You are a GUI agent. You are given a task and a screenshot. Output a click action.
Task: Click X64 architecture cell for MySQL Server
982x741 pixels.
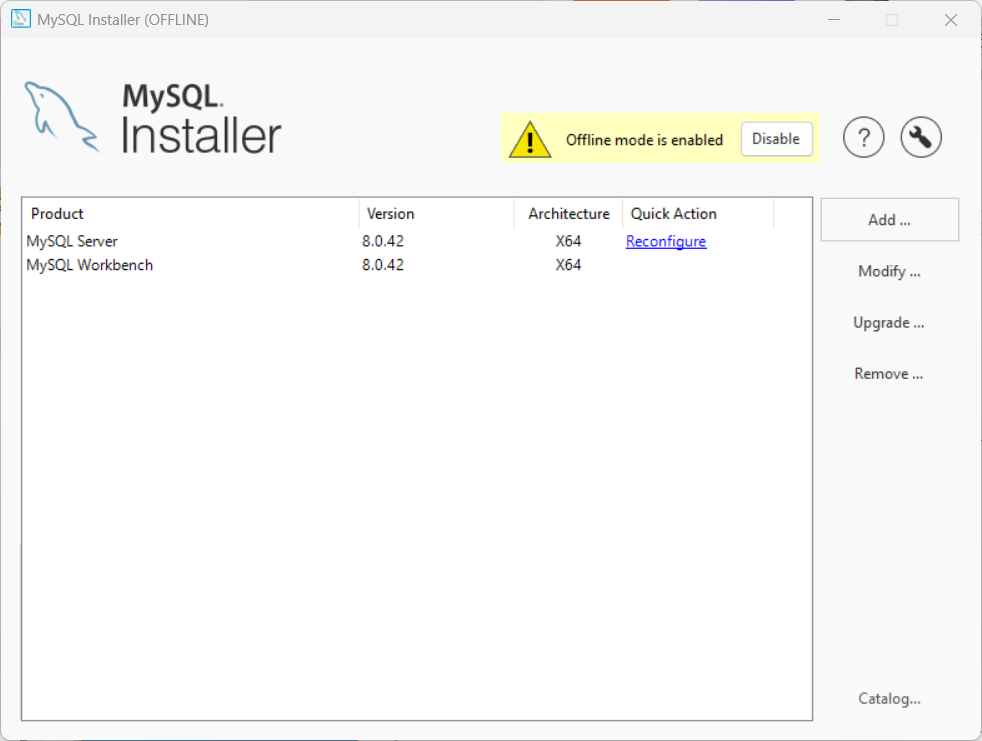[568, 241]
